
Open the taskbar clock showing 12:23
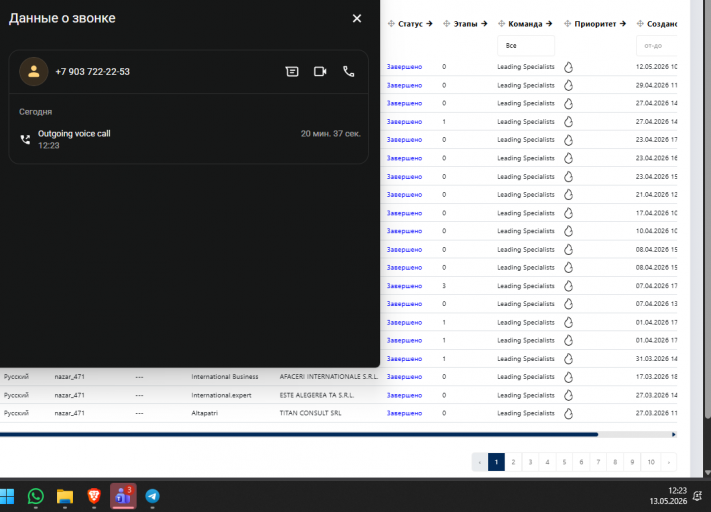[x=668, y=496]
